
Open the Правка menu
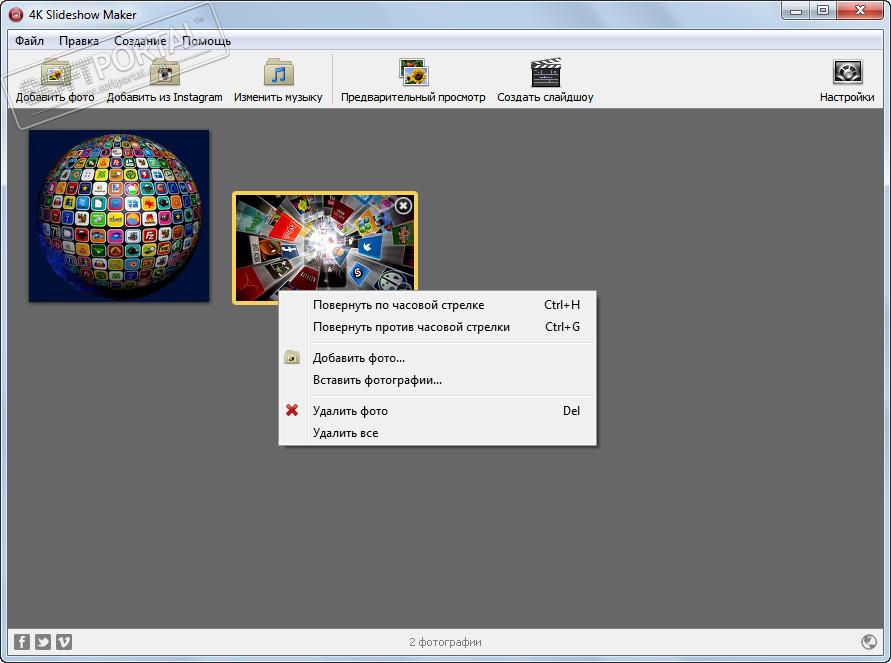79,40
